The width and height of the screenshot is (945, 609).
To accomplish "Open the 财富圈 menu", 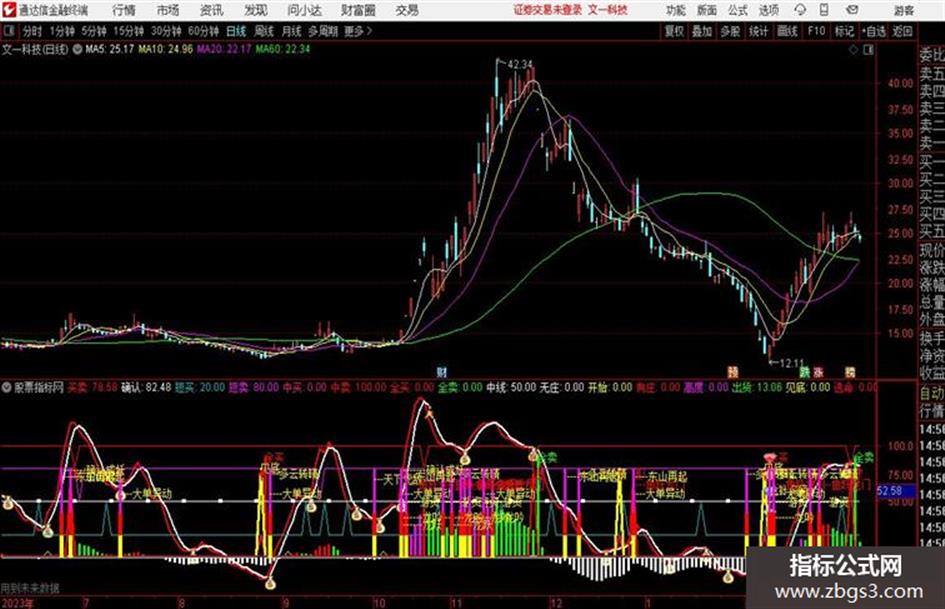I will click(x=358, y=10).
